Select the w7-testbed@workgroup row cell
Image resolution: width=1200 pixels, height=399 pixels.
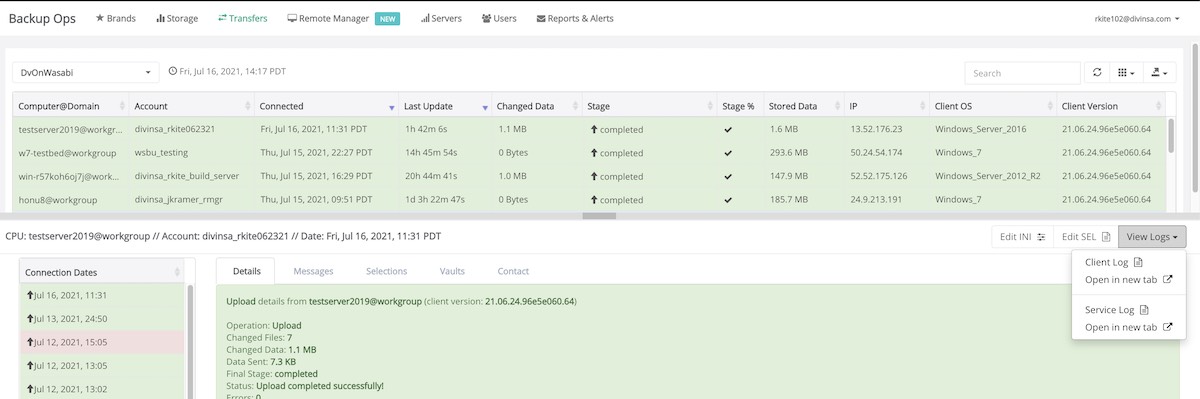(x=71, y=153)
